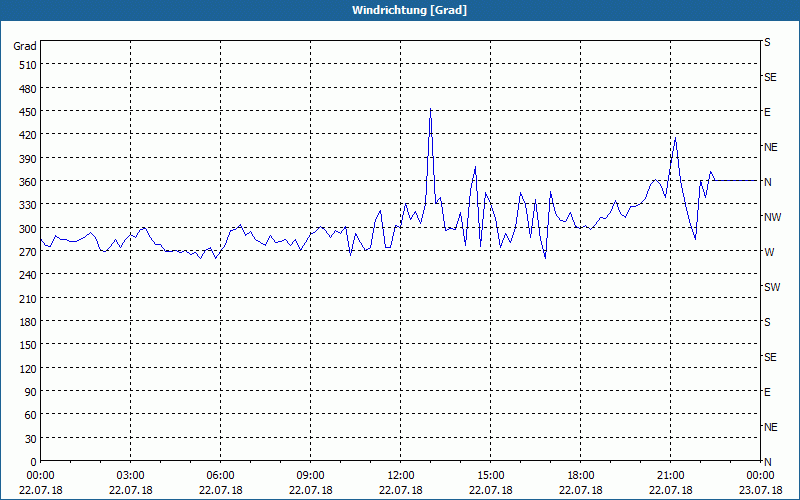Select the 30 y-axis value
800x500 pixels.
[31, 439]
